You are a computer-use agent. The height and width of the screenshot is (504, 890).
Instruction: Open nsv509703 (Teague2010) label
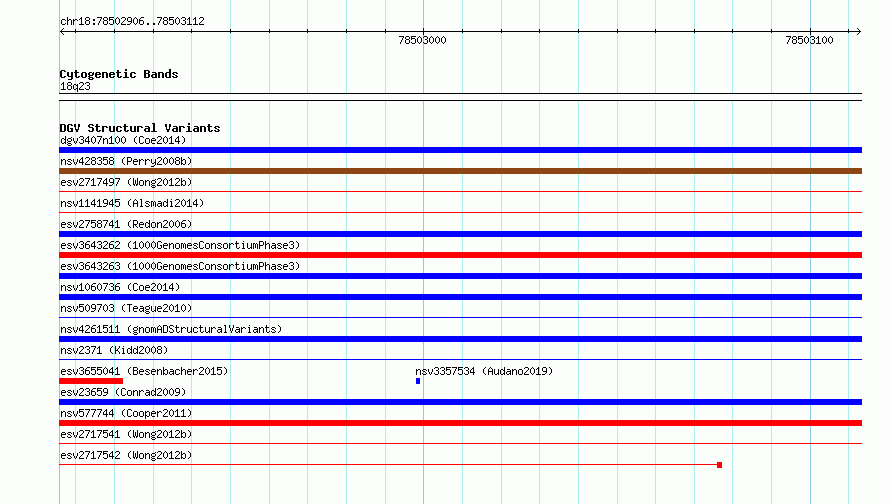click(126, 308)
